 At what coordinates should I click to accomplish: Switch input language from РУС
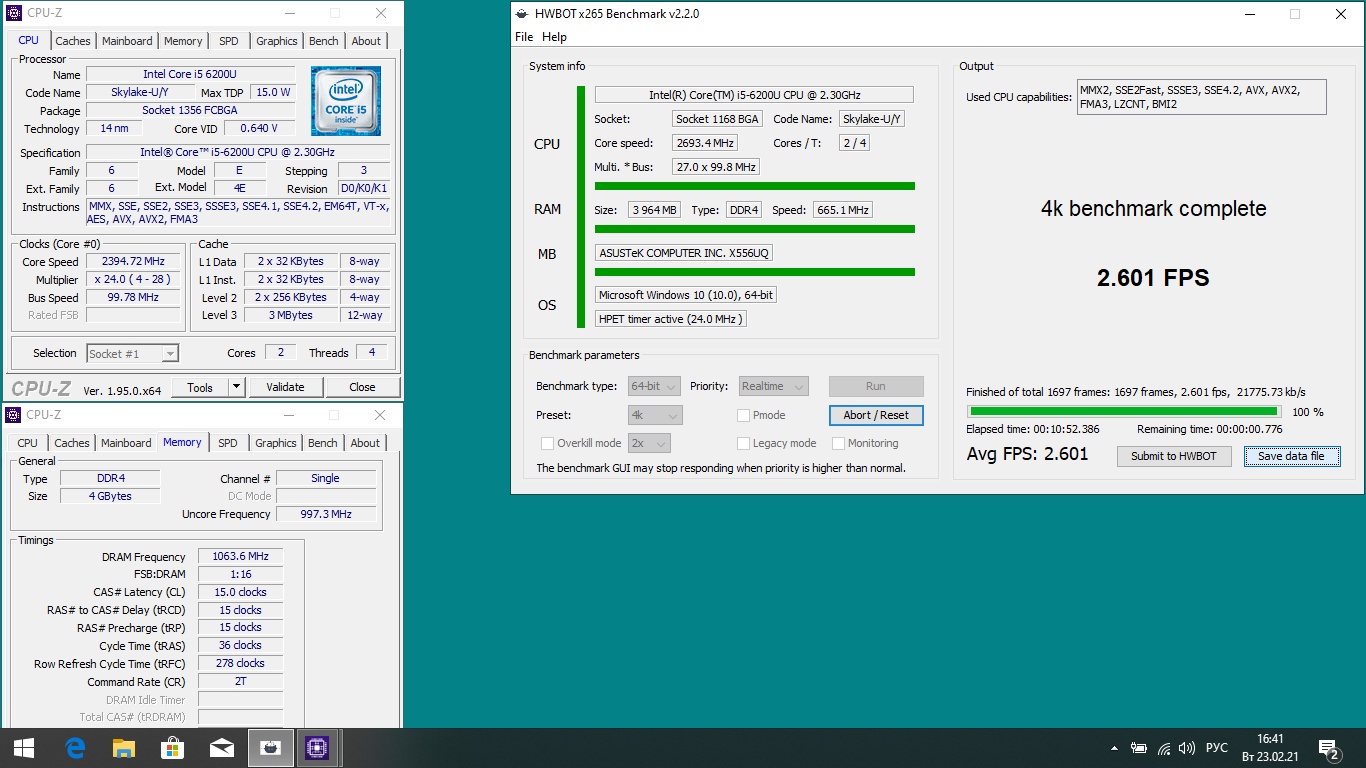(x=1217, y=748)
